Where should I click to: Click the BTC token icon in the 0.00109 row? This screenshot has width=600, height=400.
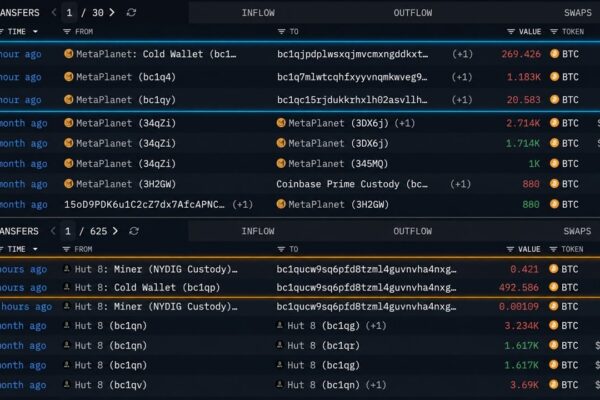[553, 306]
